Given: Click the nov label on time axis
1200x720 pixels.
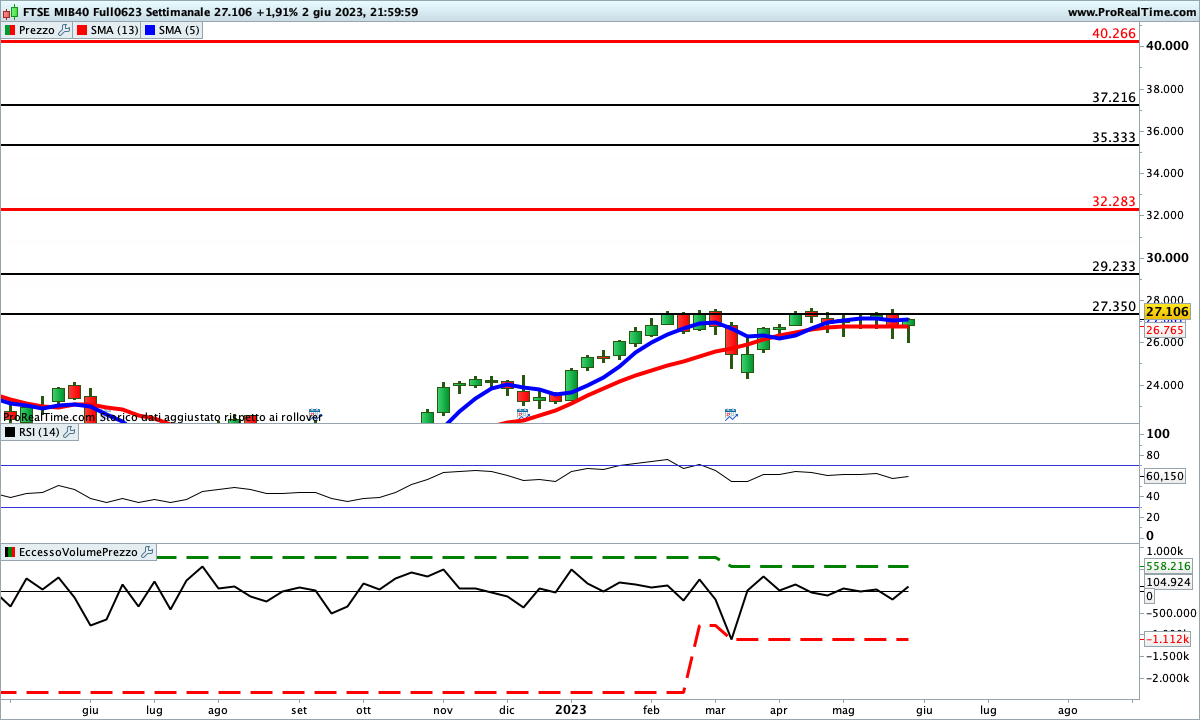Looking at the screenshot, I should coord(442,710).
